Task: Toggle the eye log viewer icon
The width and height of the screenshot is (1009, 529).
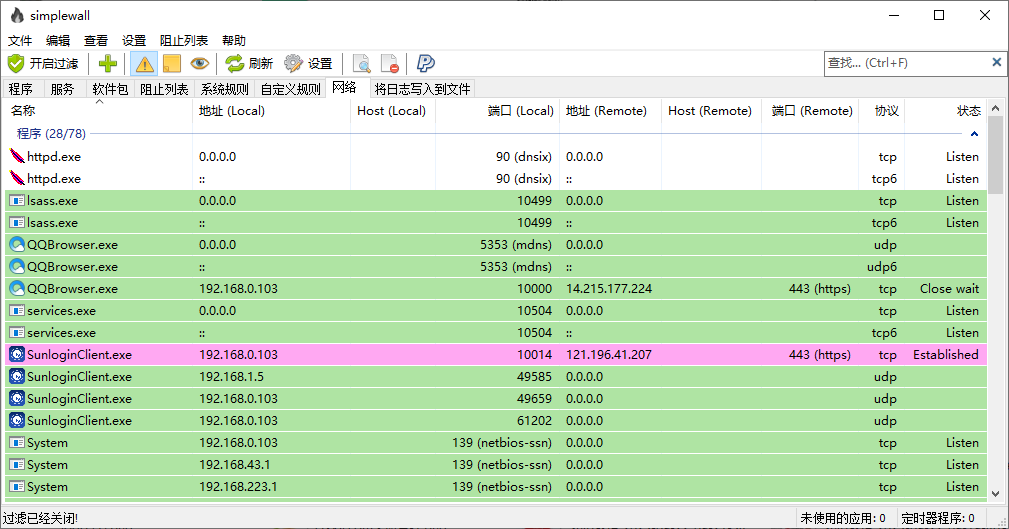Action: pos(200,64)
